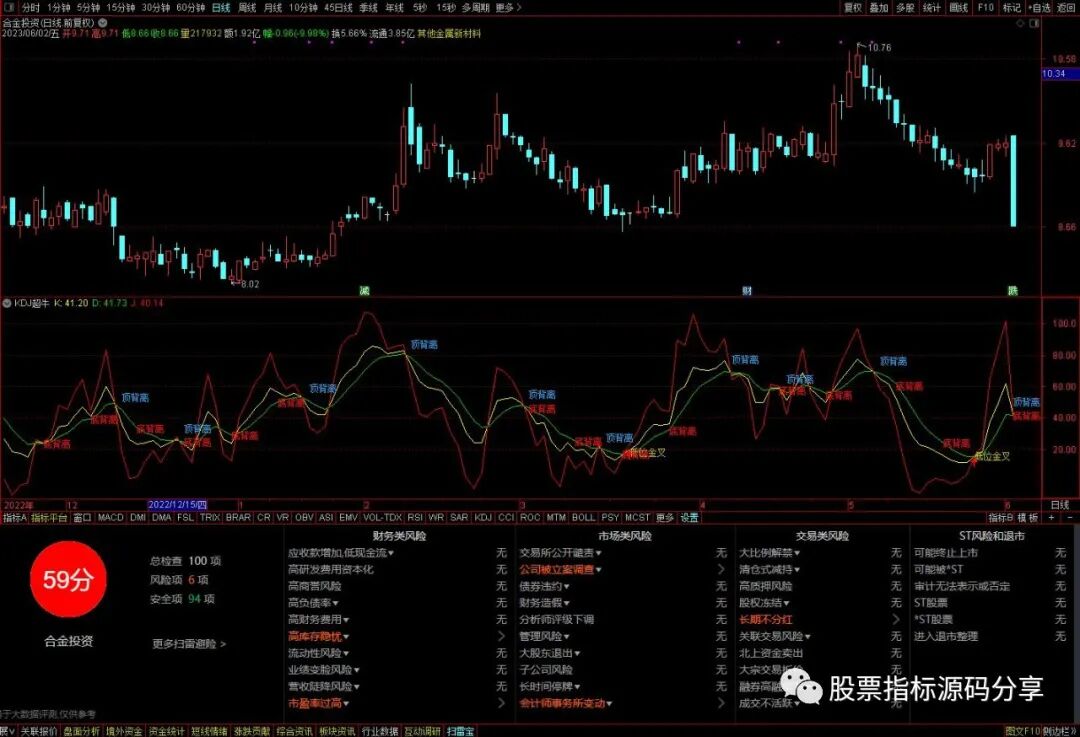Click the 多股 toolbar button
This screenshot has width=1080, height=737.
click(x=905, y=8)
